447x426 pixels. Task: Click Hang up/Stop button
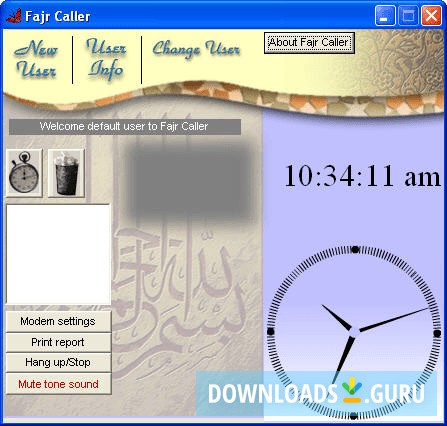click(58, 363)
